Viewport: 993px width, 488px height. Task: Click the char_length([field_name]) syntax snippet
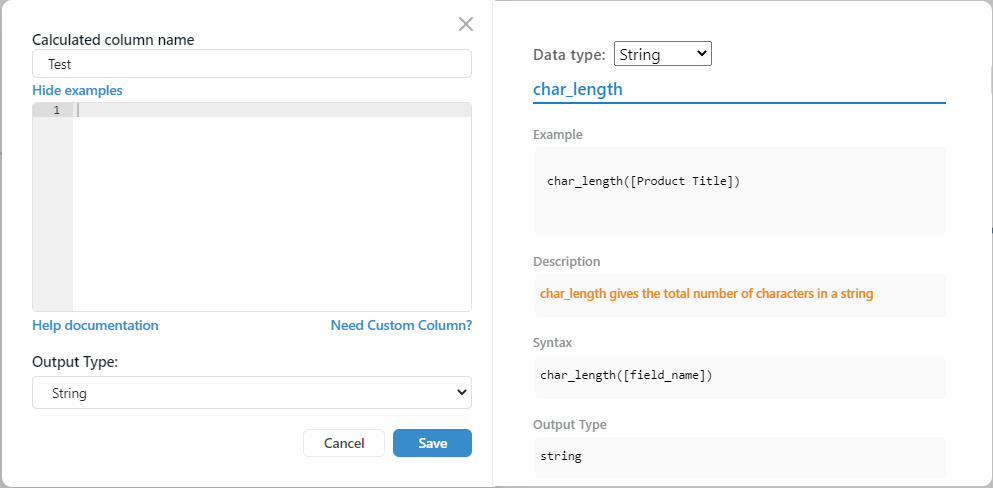coord(625,375)
